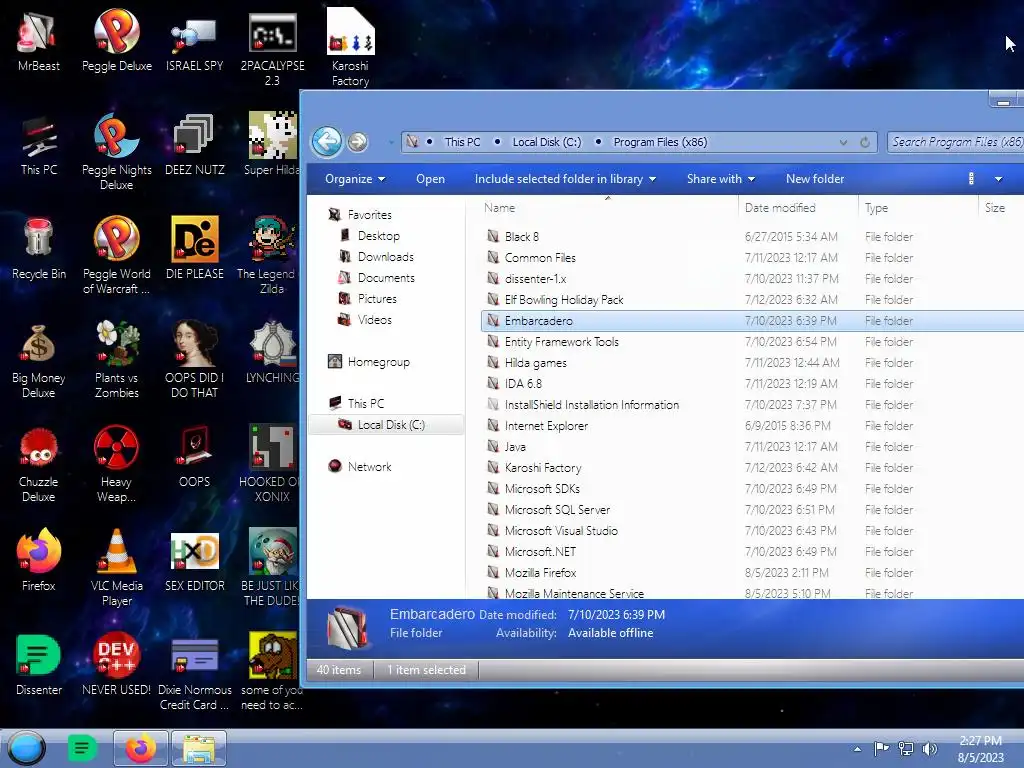Open Desktop in the navigation pane
The height and width of the screenshot is (768, 1024).
[379, 236]
